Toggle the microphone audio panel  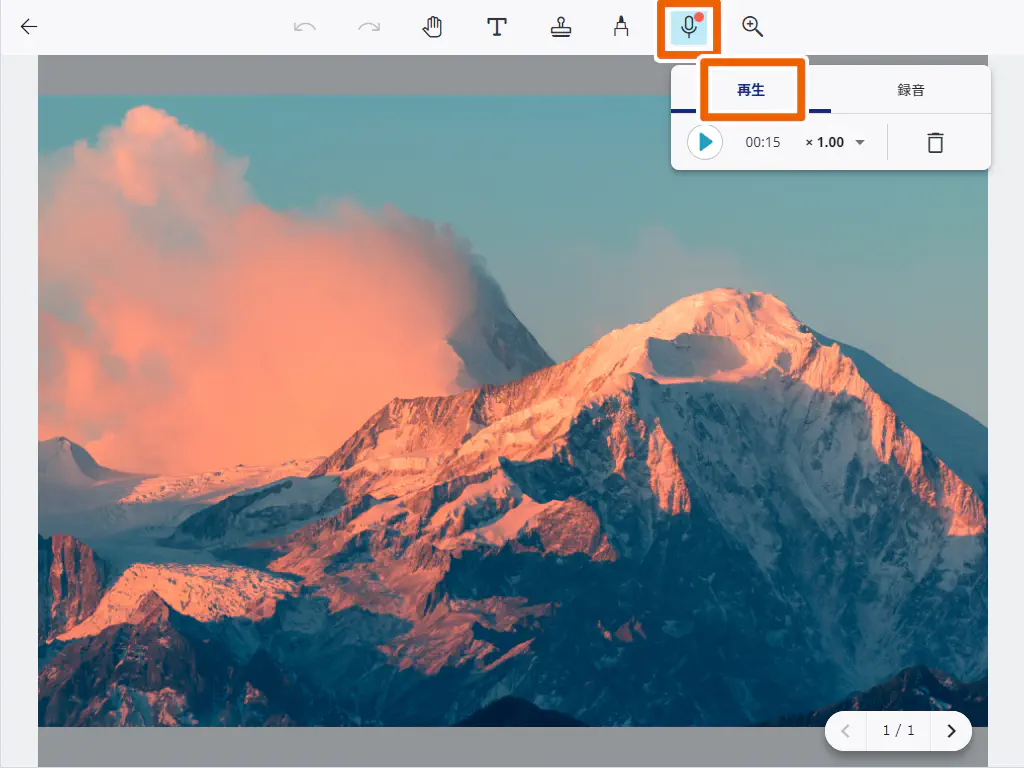coord(688,28)
